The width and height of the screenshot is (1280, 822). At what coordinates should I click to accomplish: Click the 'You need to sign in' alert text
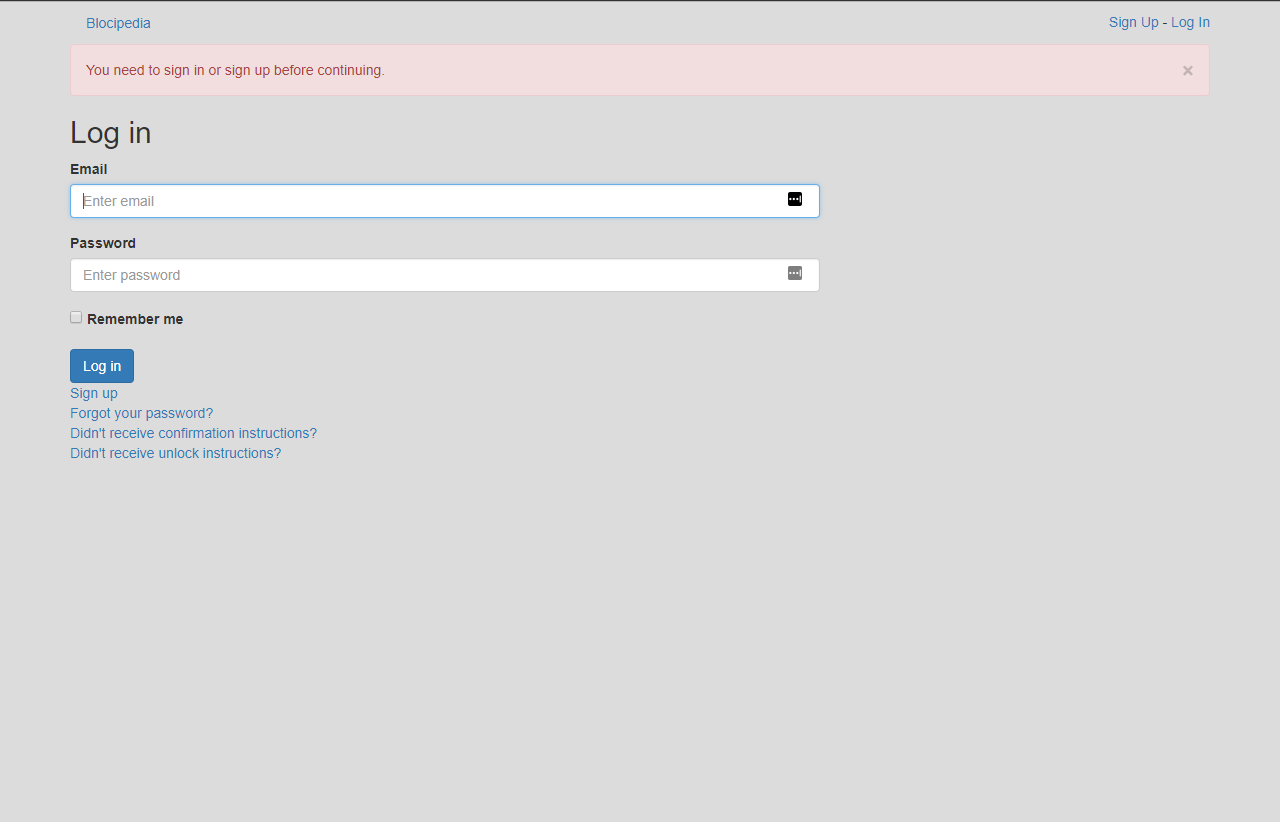(235, 70)
